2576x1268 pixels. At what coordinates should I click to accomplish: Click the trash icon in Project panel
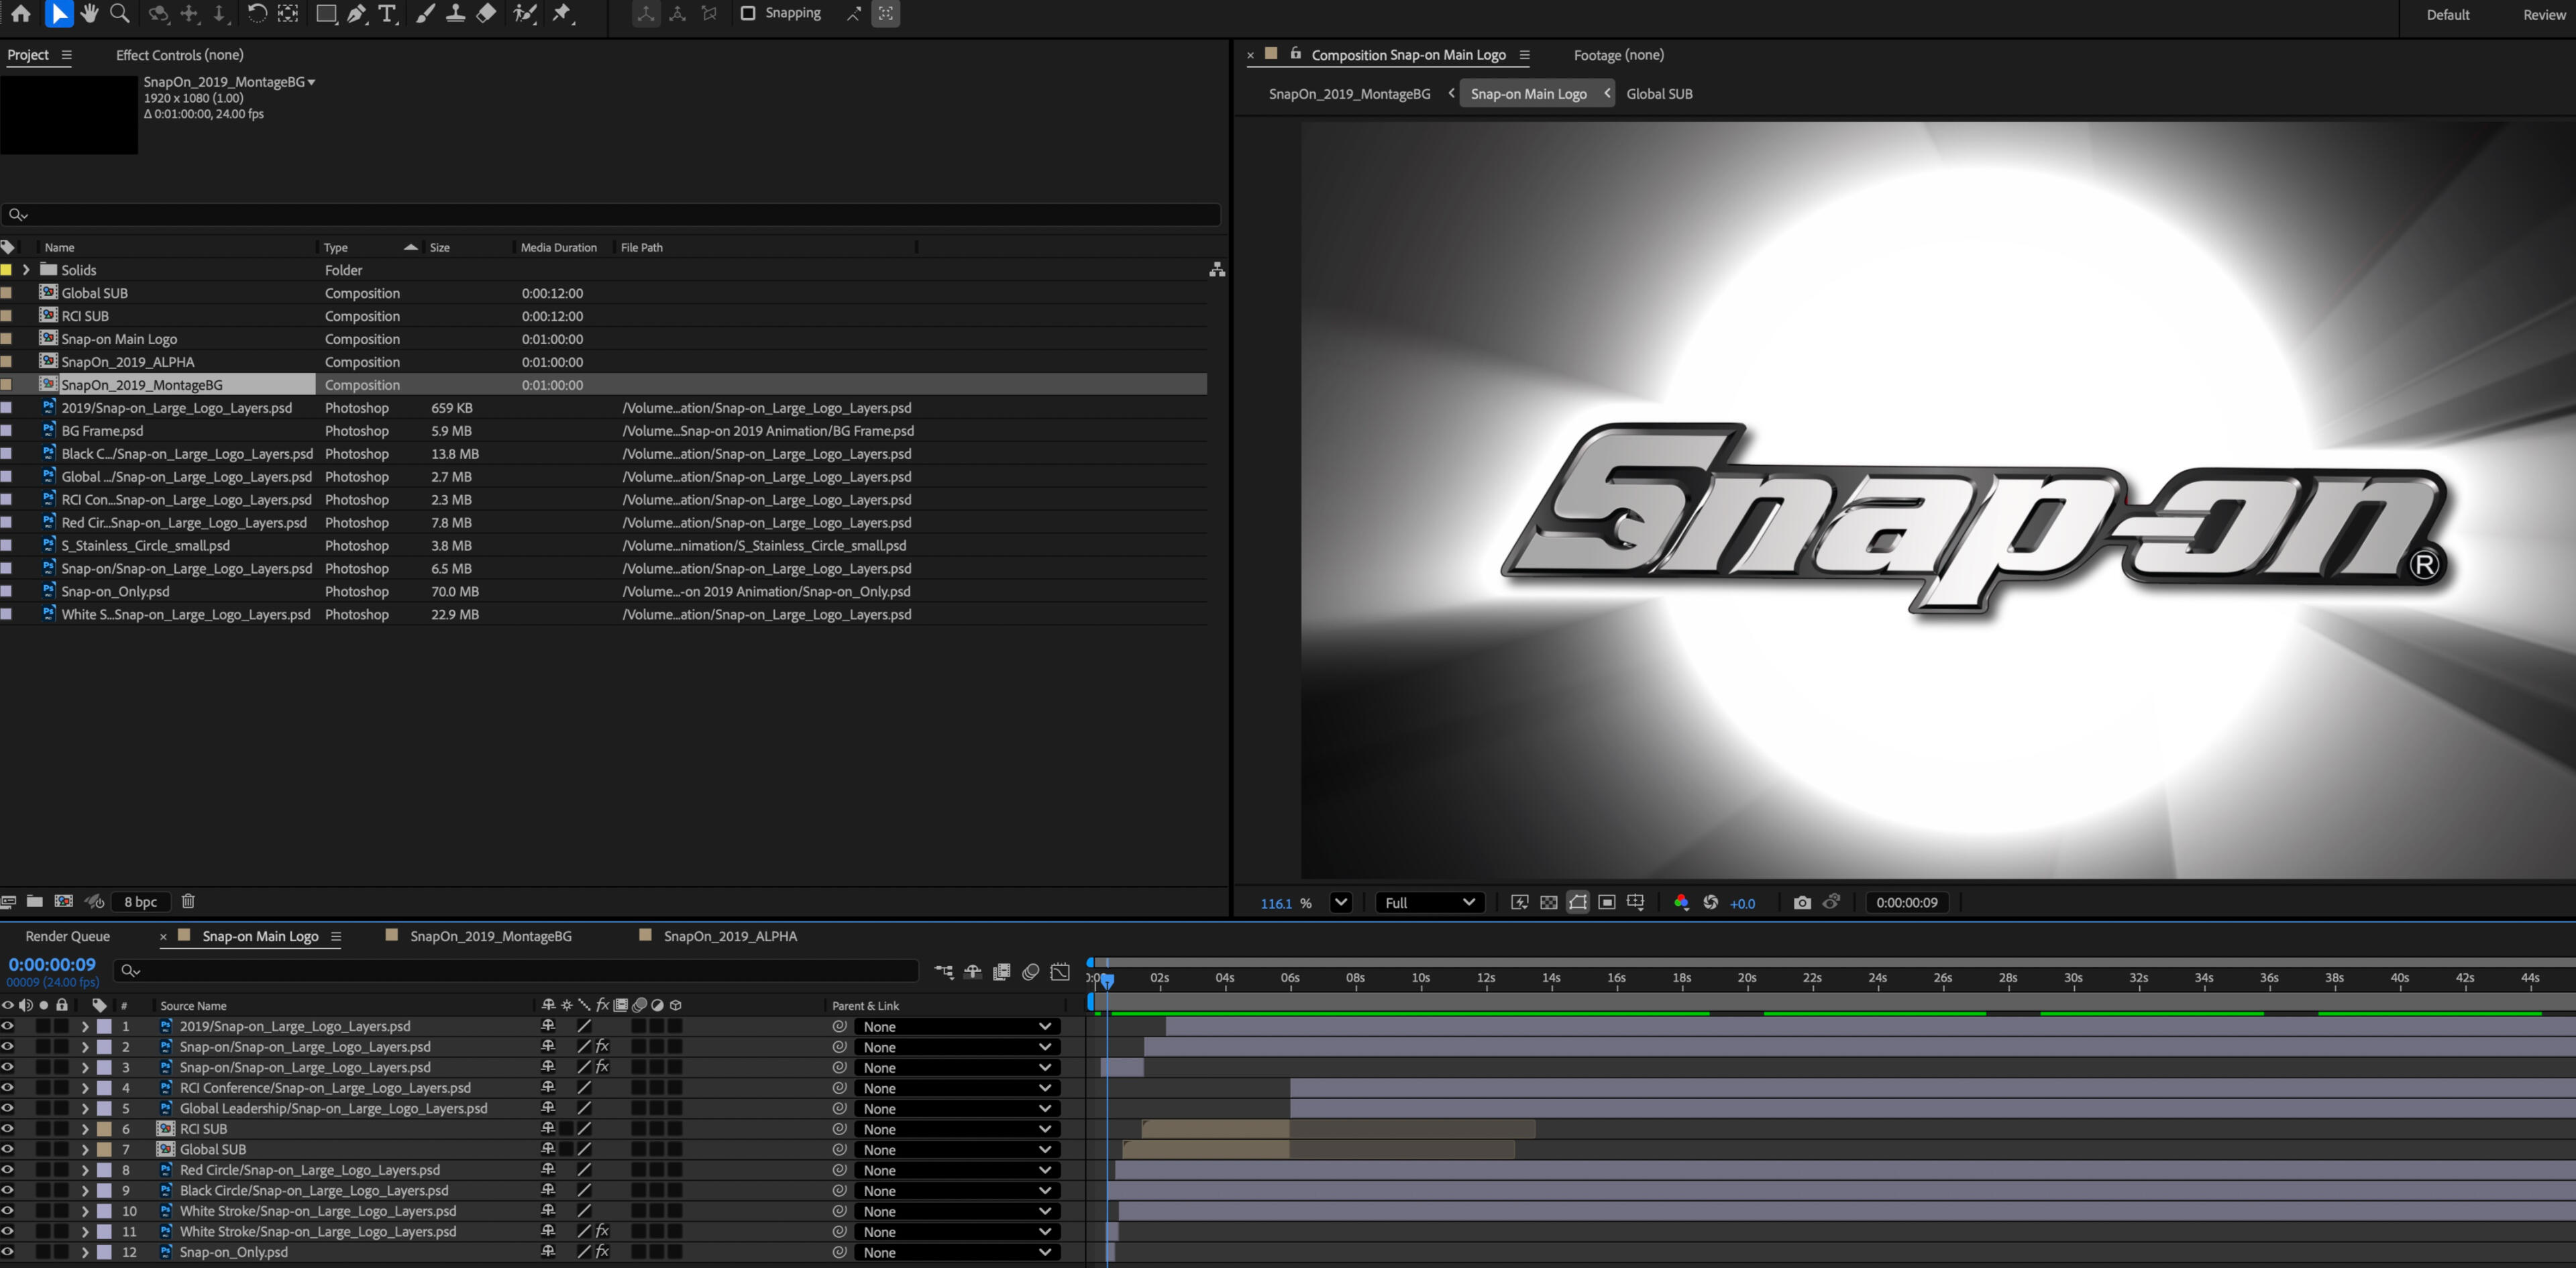(188, 901)
